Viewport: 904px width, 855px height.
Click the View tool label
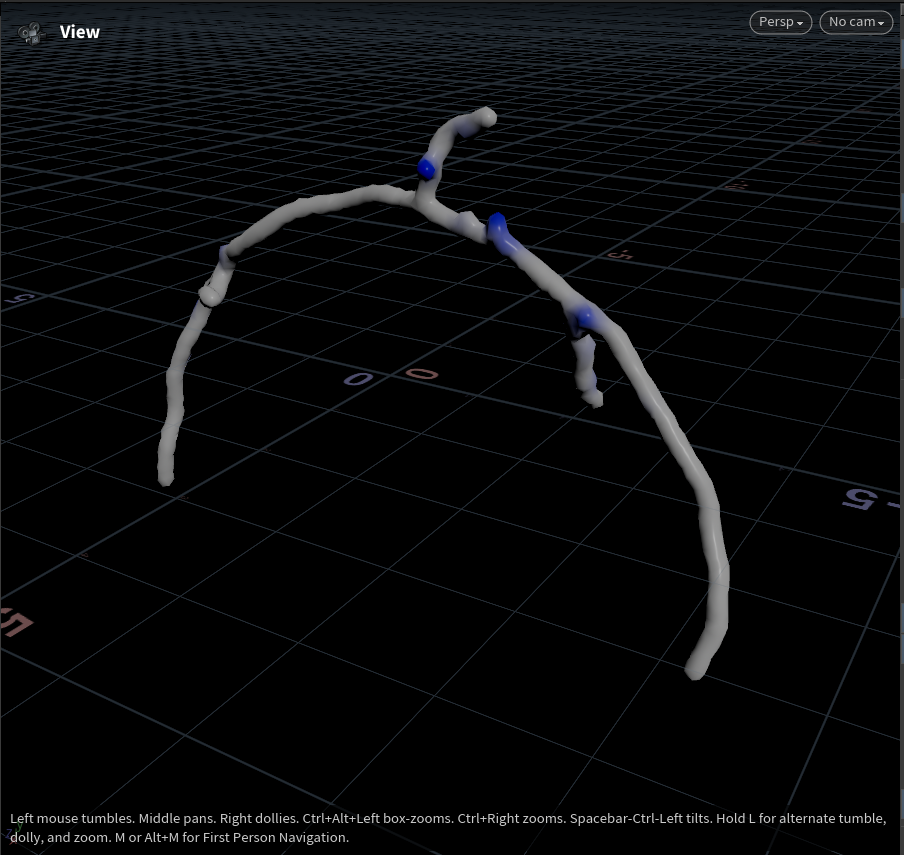coord(80,32)
